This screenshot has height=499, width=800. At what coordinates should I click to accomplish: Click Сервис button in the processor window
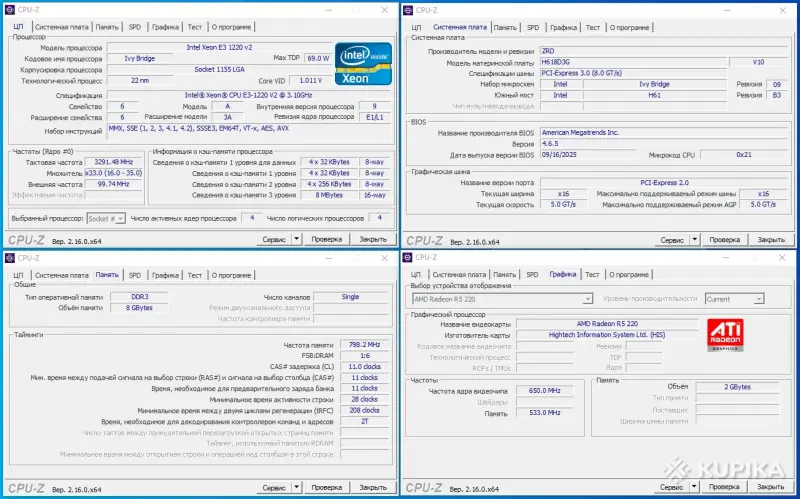click(x=274, y=239)
